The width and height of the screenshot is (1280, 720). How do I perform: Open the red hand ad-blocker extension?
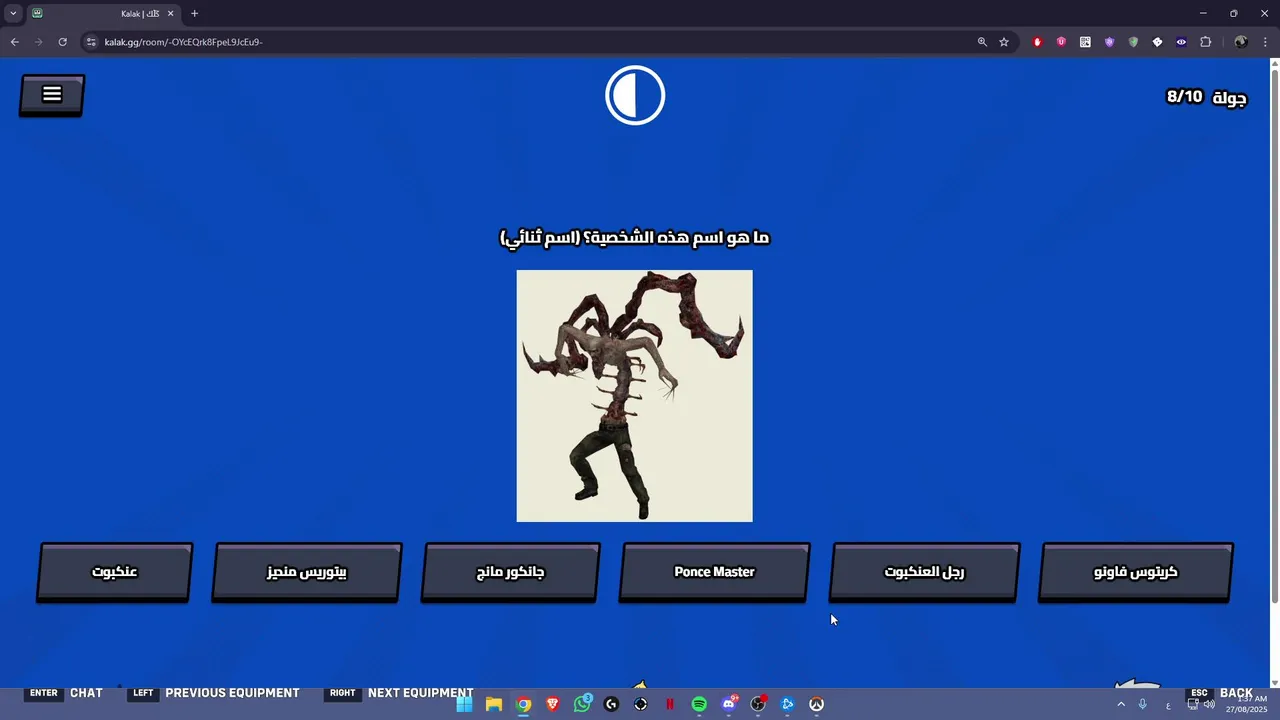1037,42
